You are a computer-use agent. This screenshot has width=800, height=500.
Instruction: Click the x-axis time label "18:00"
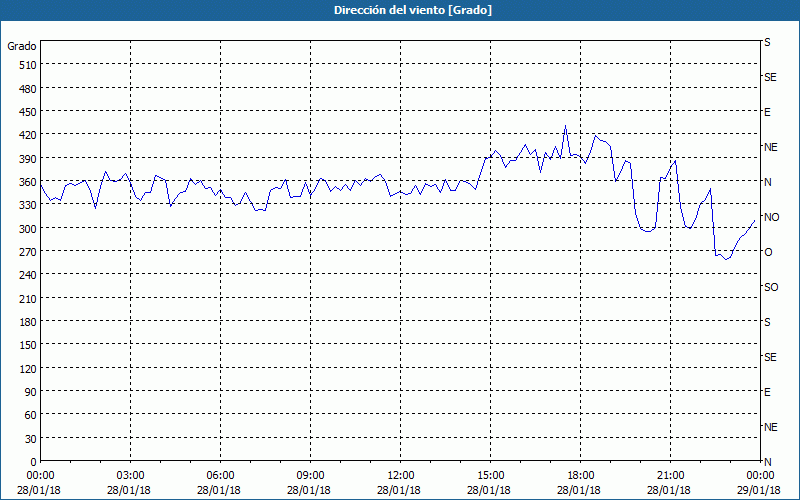[580, 476]
